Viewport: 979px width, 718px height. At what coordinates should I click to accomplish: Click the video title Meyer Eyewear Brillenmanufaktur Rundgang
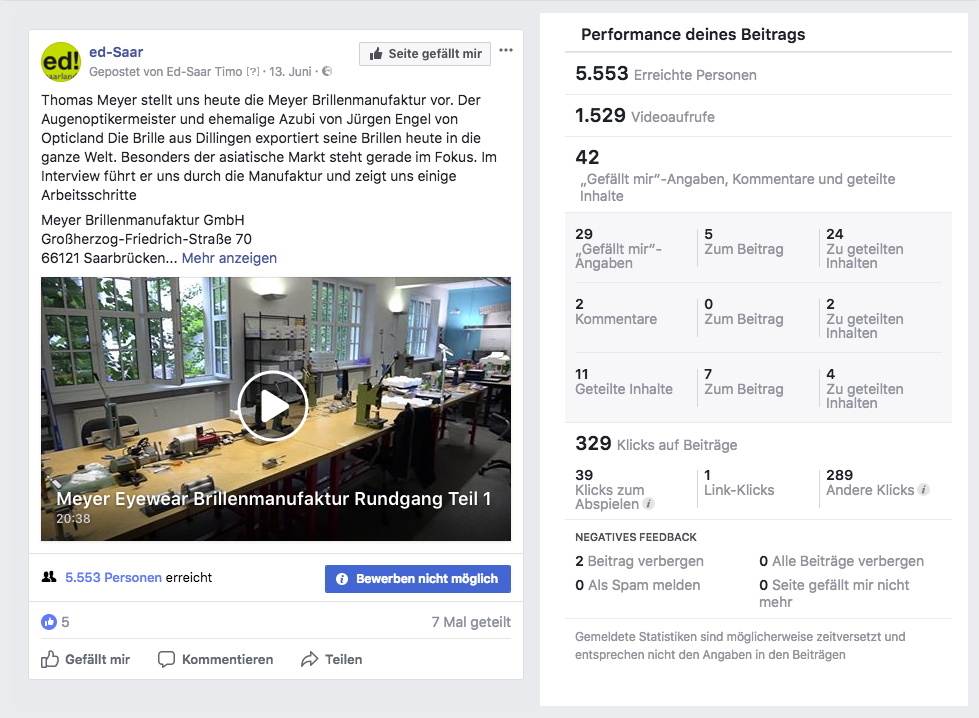click(x=273, y=498)
